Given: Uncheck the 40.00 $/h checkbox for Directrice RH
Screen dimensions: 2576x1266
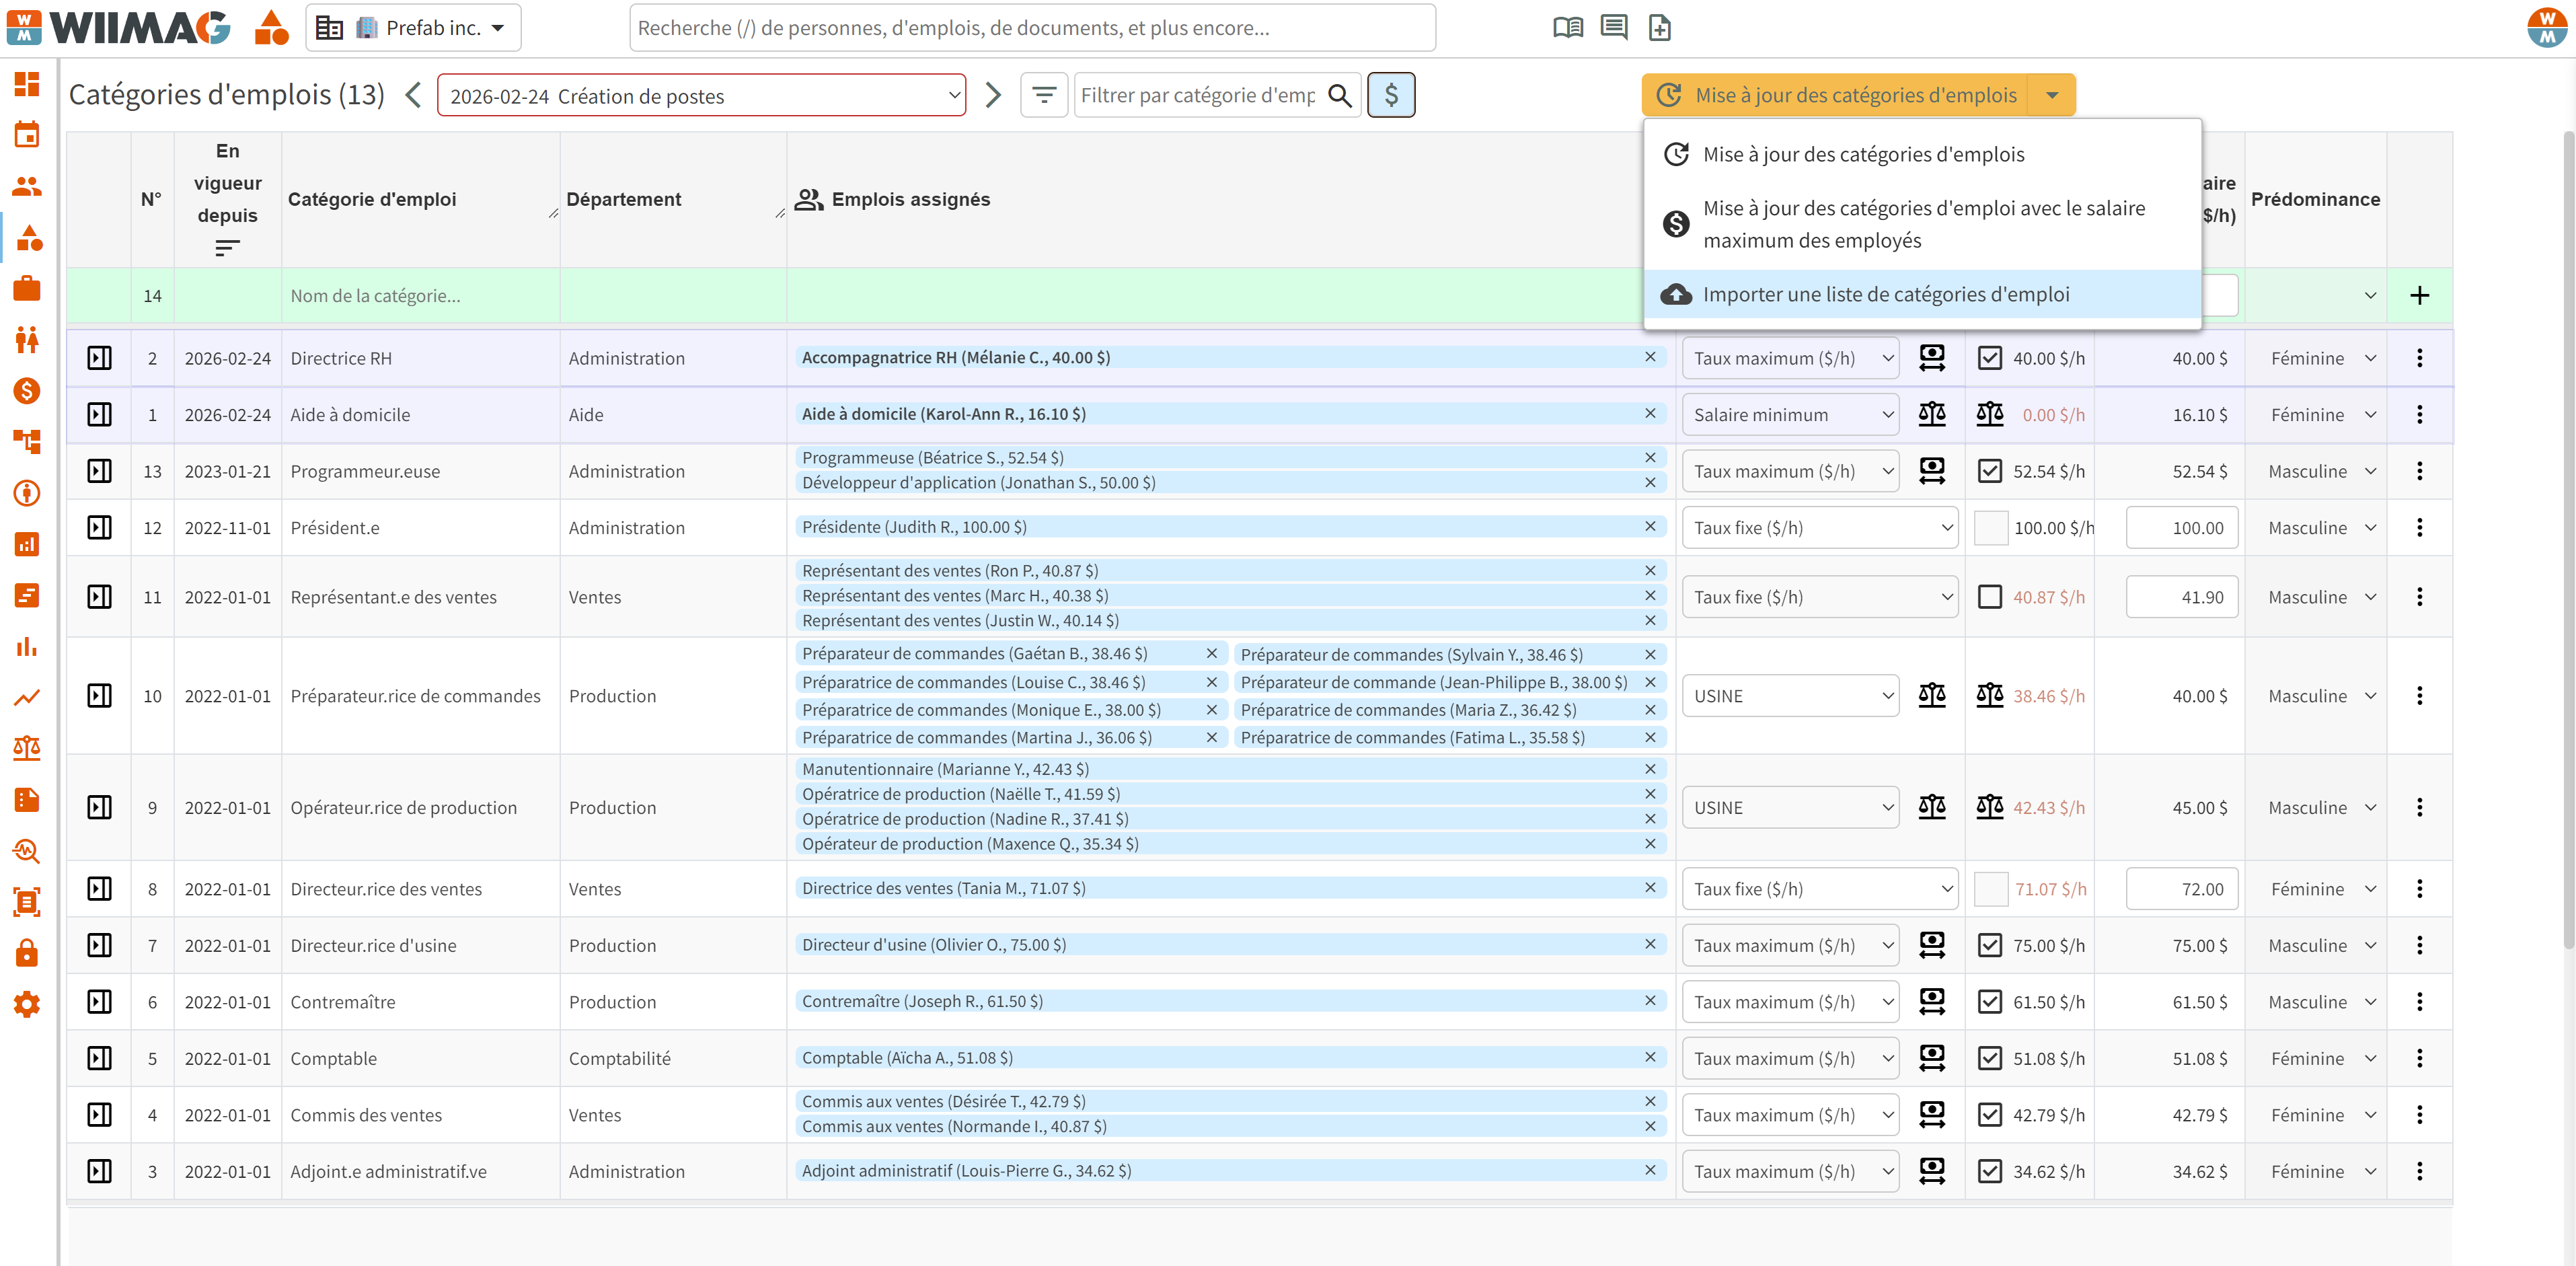Looking at the screenshot, I should 1989,358.
